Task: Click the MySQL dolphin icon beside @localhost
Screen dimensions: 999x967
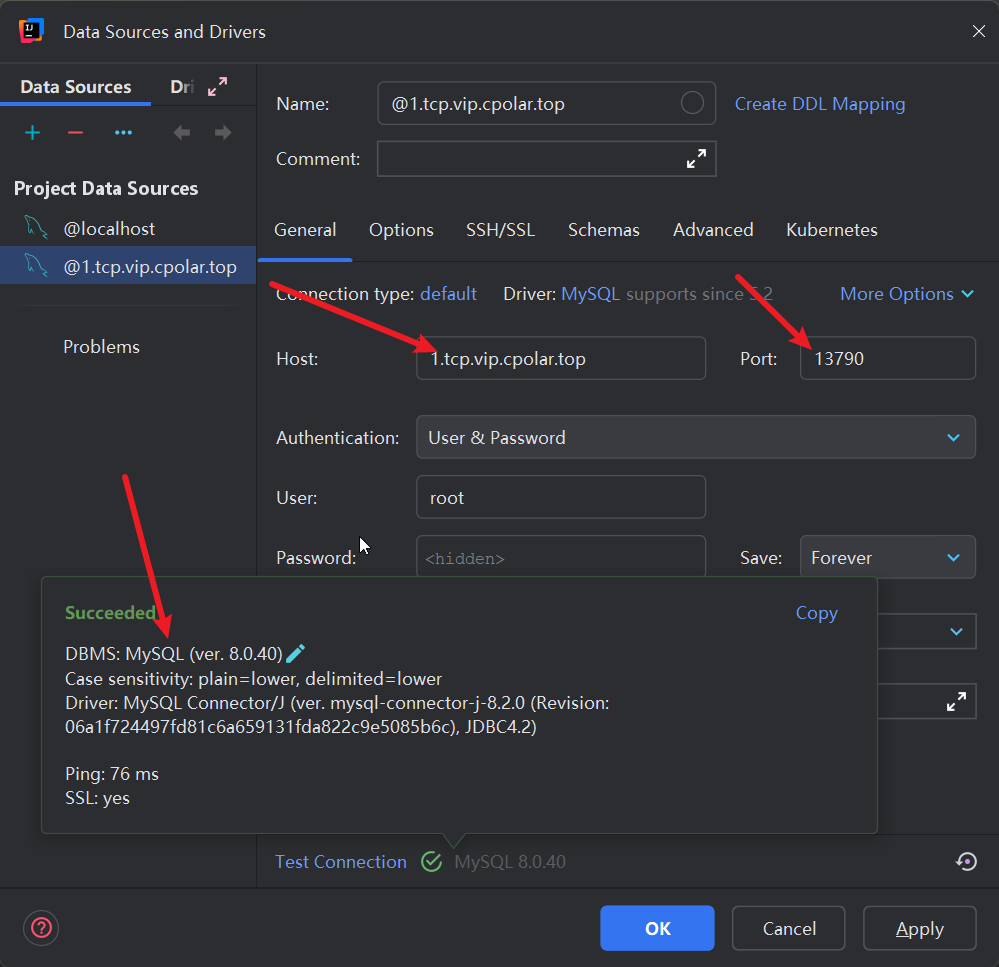Action: (x=36, y=227)
